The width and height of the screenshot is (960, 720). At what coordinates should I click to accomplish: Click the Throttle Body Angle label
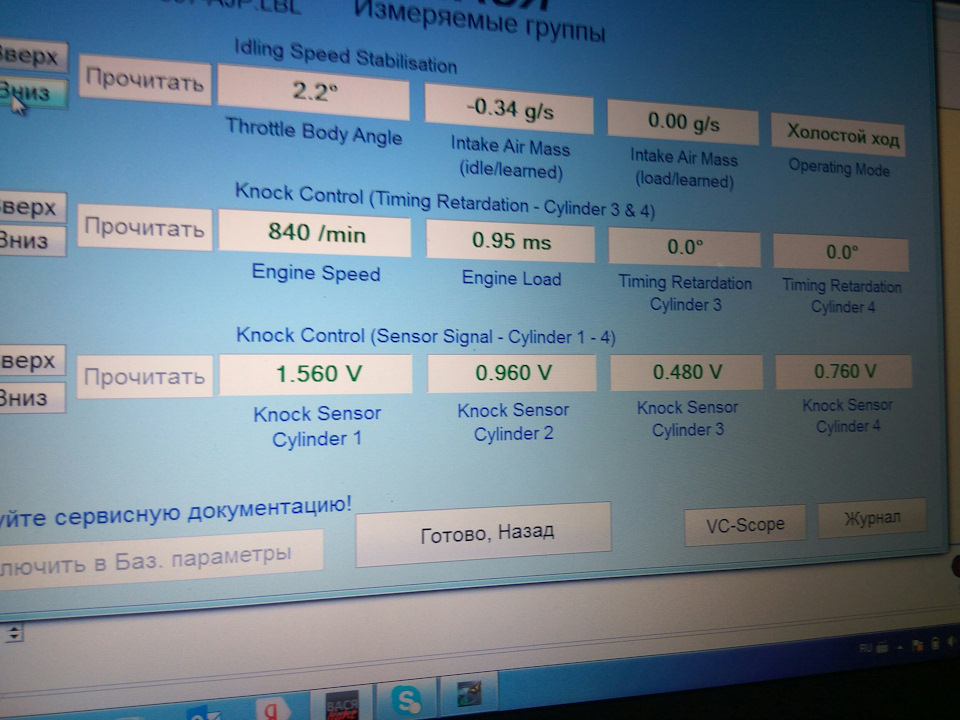pyautogui.click(x=314, y=131)
